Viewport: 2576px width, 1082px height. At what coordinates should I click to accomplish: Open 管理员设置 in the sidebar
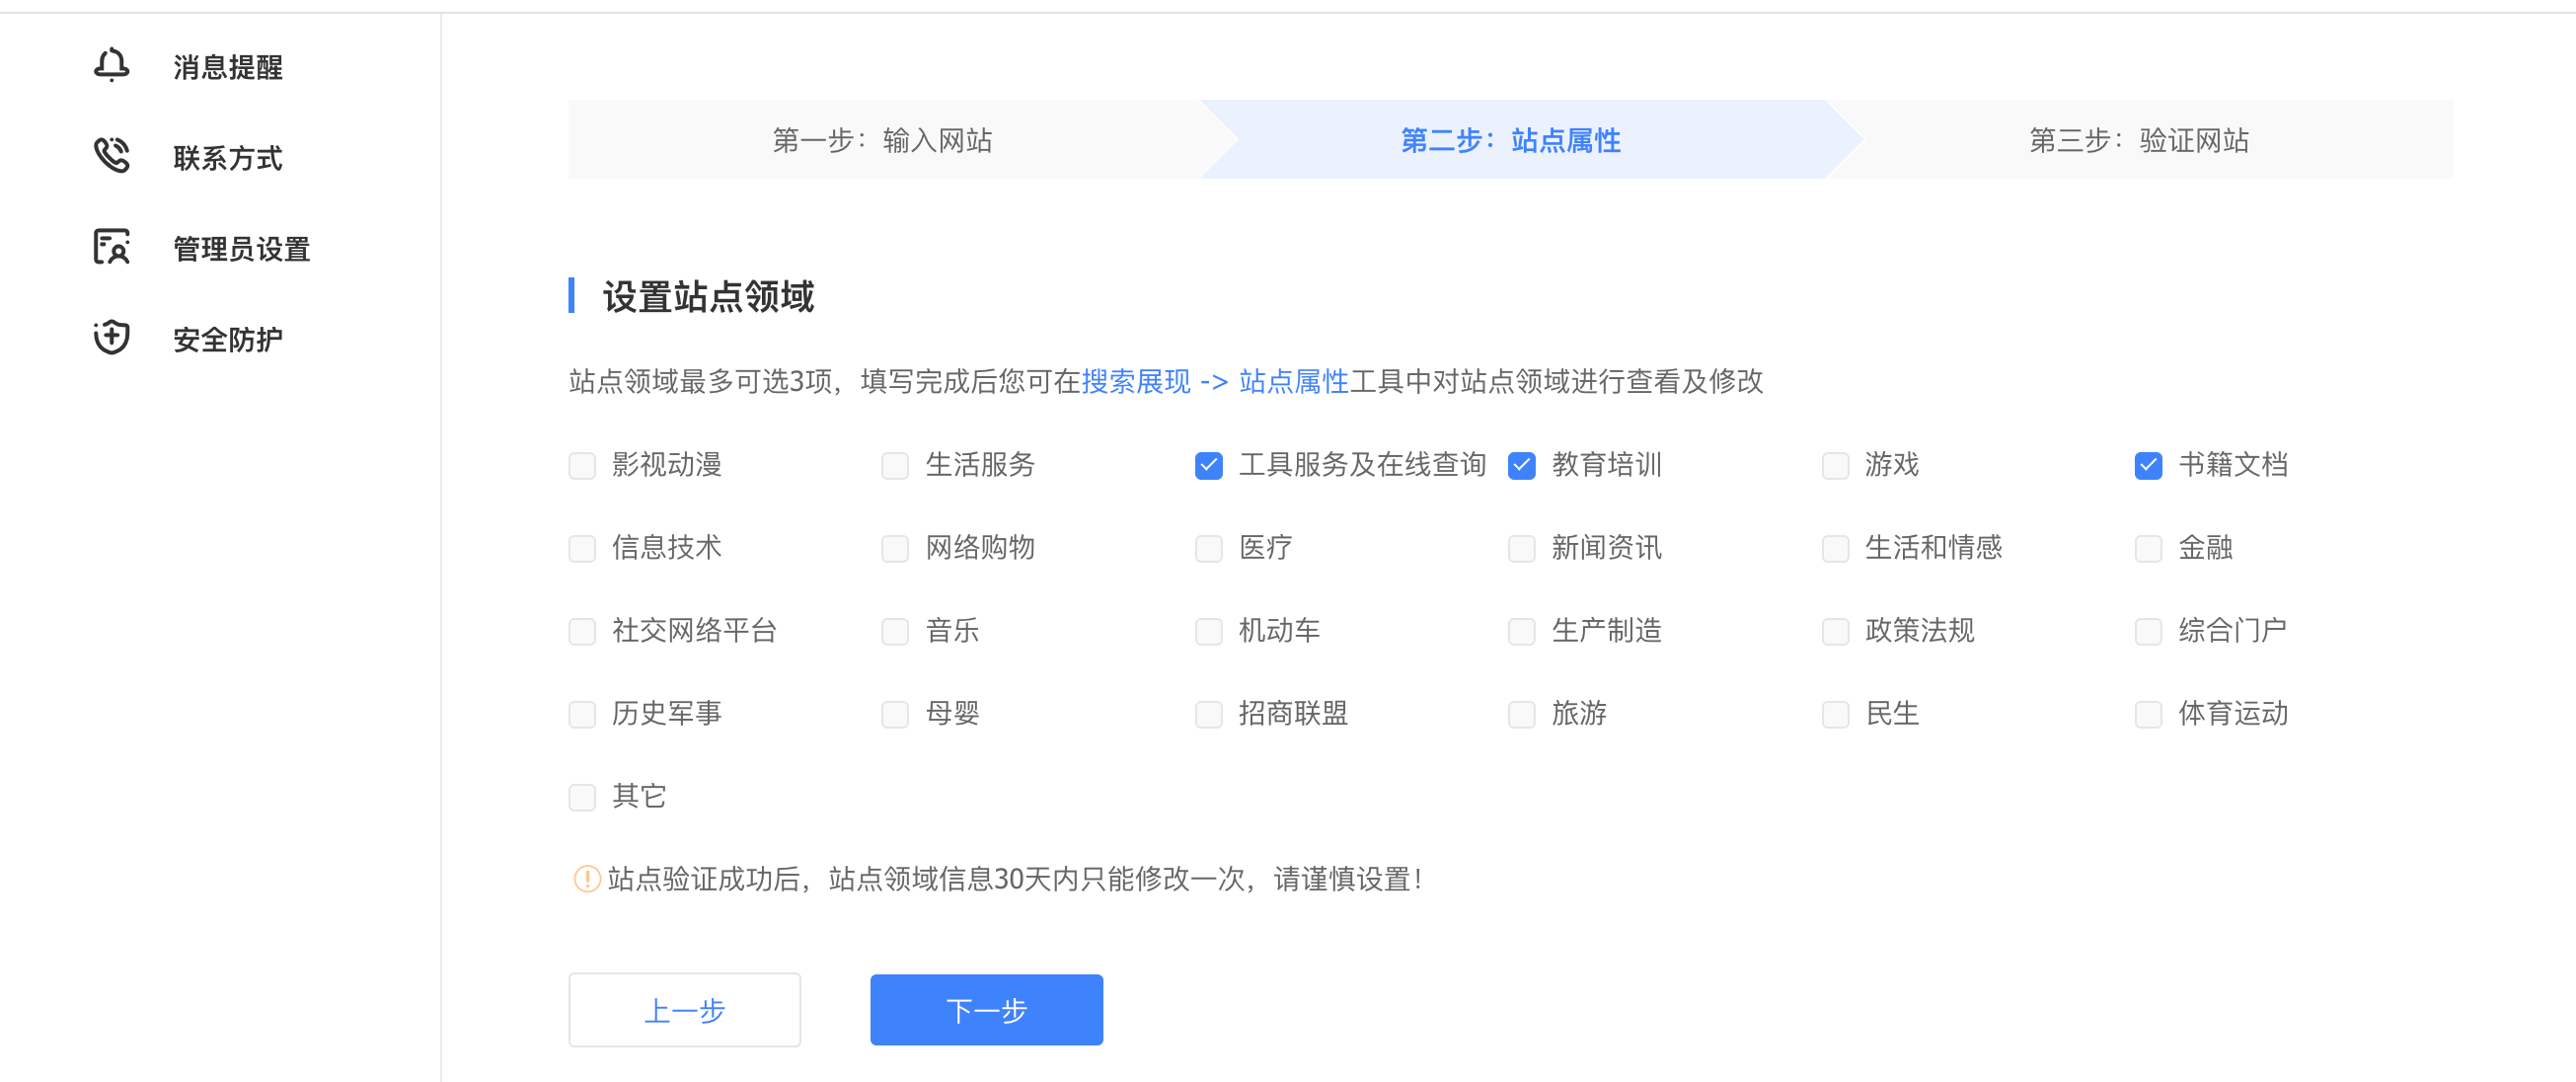pos(242,249)
